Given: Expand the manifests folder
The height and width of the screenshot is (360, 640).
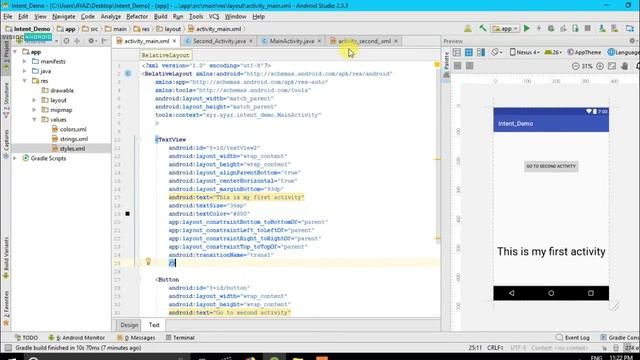Looking at the screenshot, I should (x=24, y=61).
